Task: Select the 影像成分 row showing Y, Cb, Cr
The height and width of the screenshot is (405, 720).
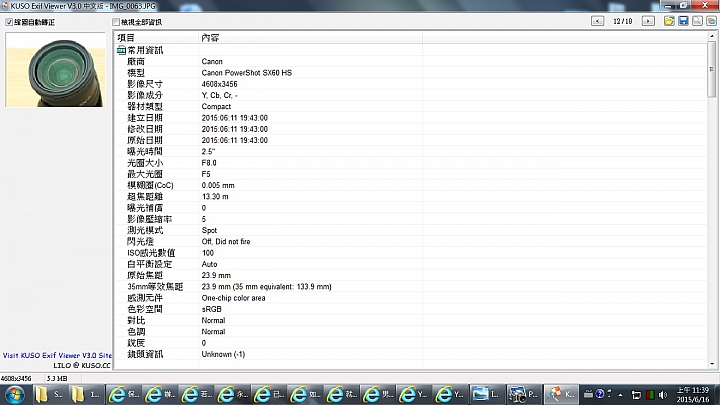Action: click(x=411, y=95)
